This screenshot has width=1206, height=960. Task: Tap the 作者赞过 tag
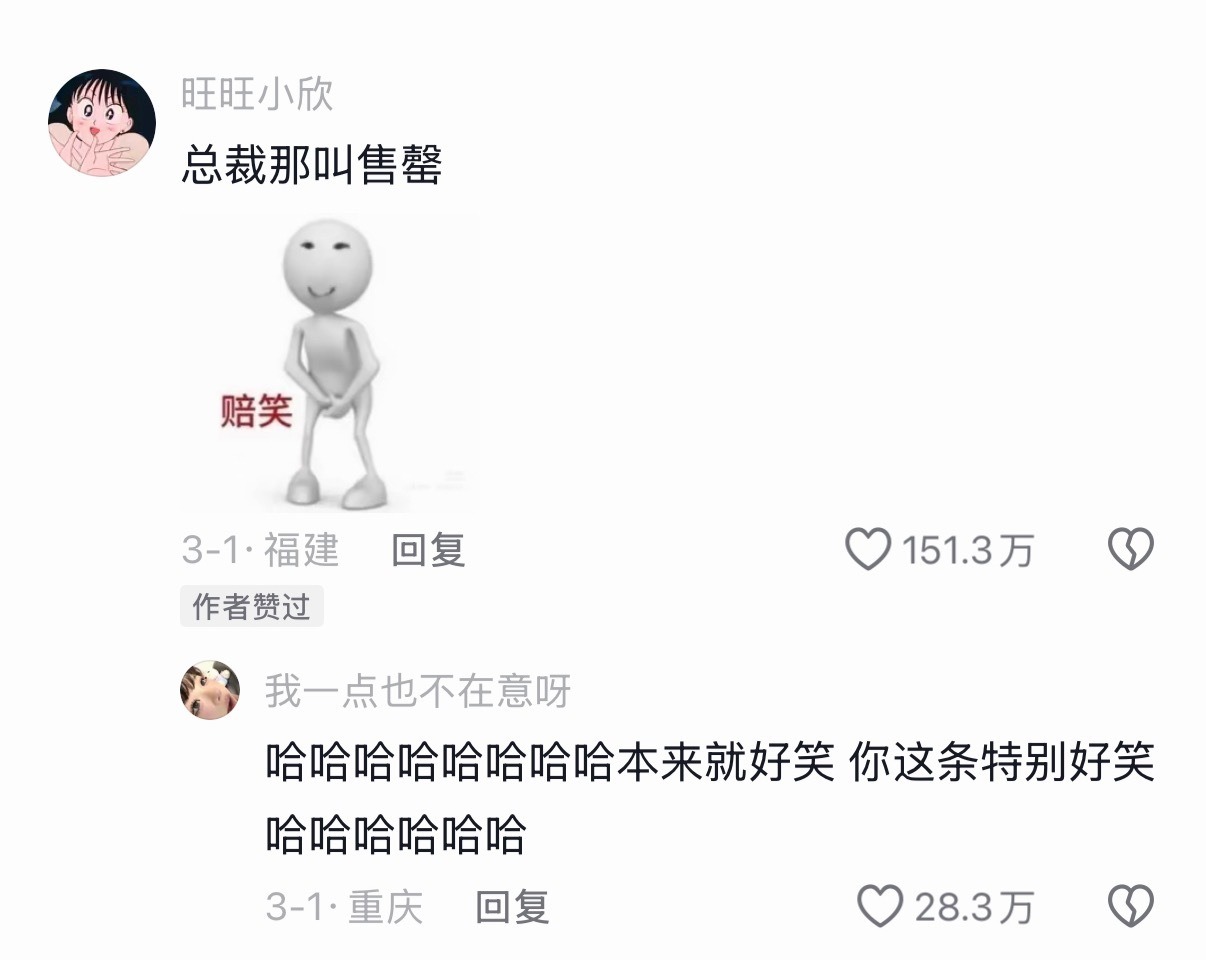252,606
